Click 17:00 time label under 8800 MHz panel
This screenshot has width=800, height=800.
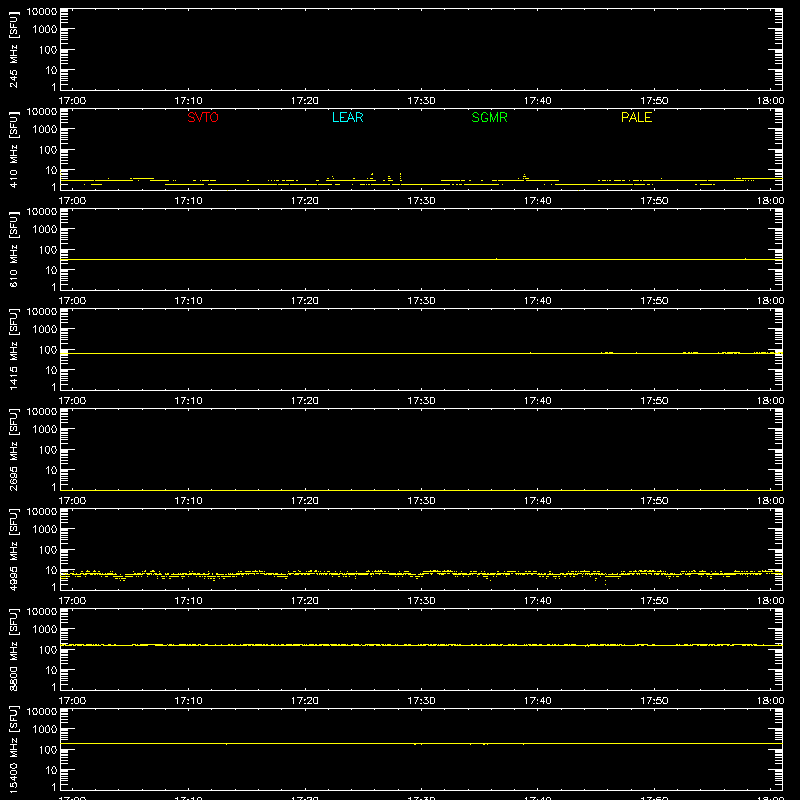(x=72, y=701)
